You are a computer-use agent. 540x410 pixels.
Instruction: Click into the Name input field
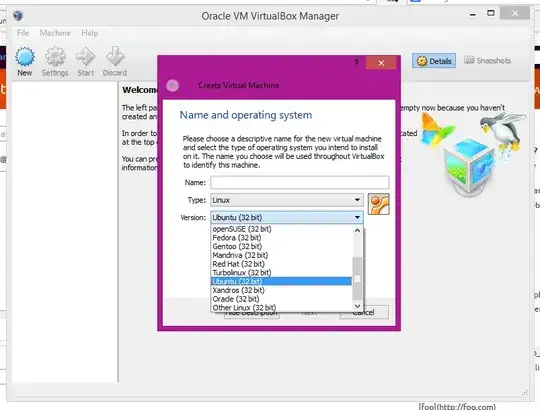pyautogui.click(x=300, y=182)
